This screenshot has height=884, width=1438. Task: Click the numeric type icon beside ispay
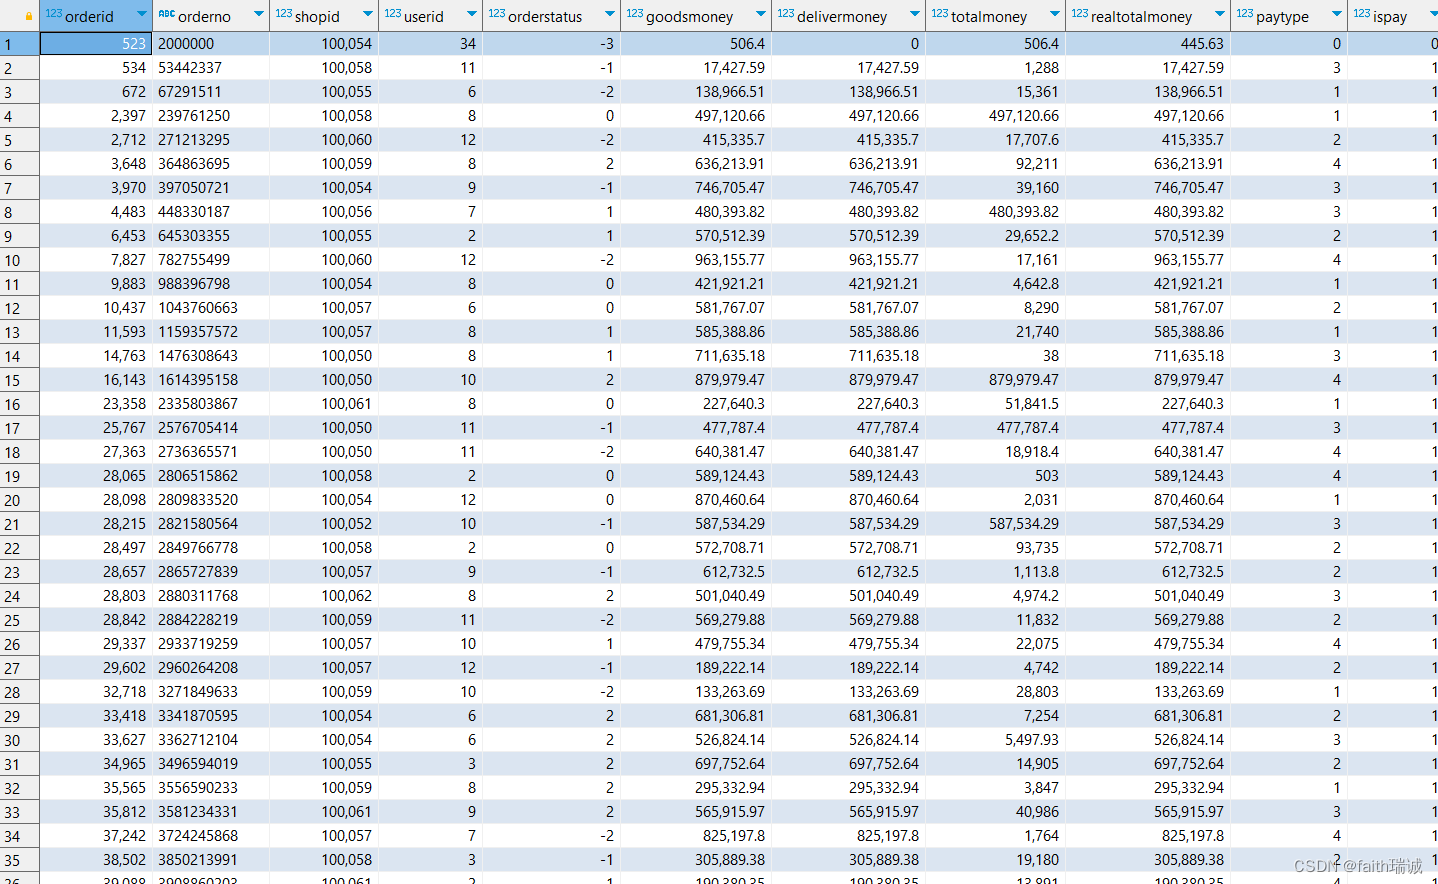[x=1362, y=14]
